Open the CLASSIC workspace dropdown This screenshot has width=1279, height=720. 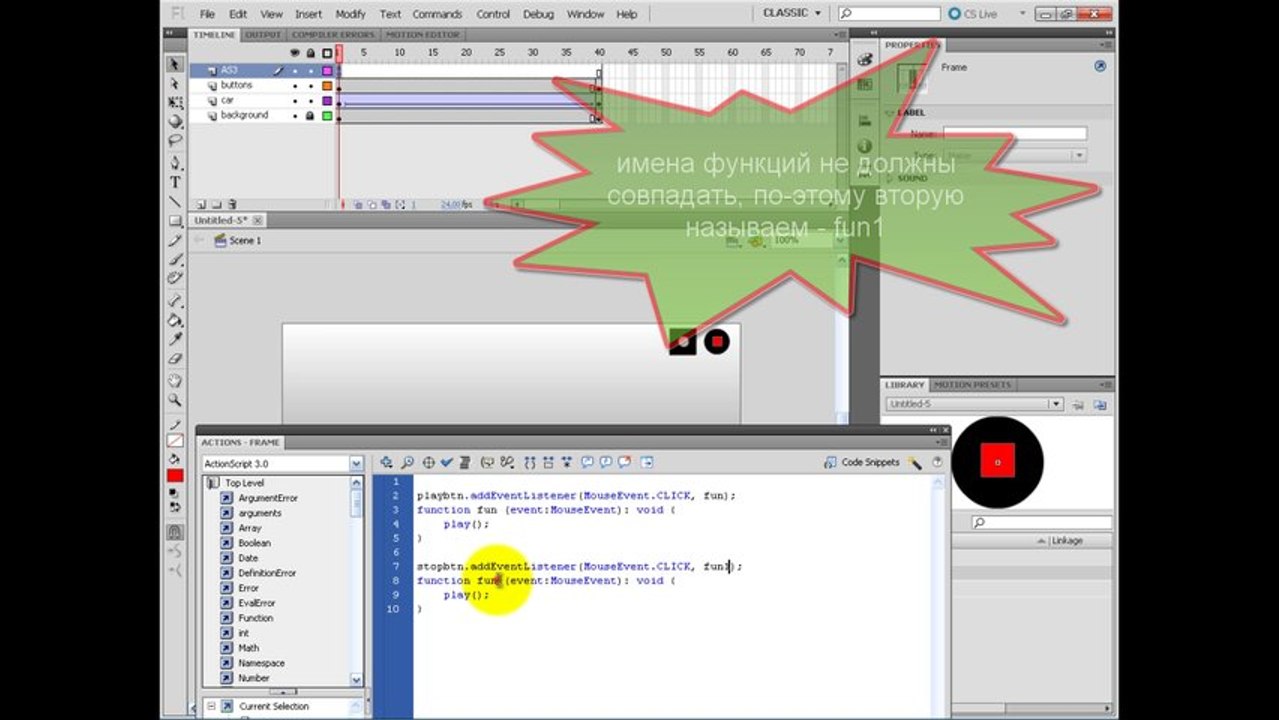791,13
